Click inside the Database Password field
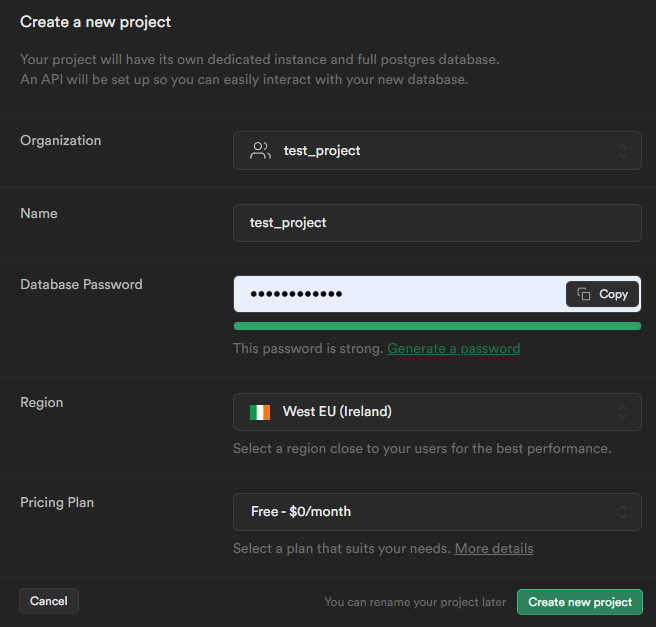This screenshot has height=627, width=656. coord(400,294)
